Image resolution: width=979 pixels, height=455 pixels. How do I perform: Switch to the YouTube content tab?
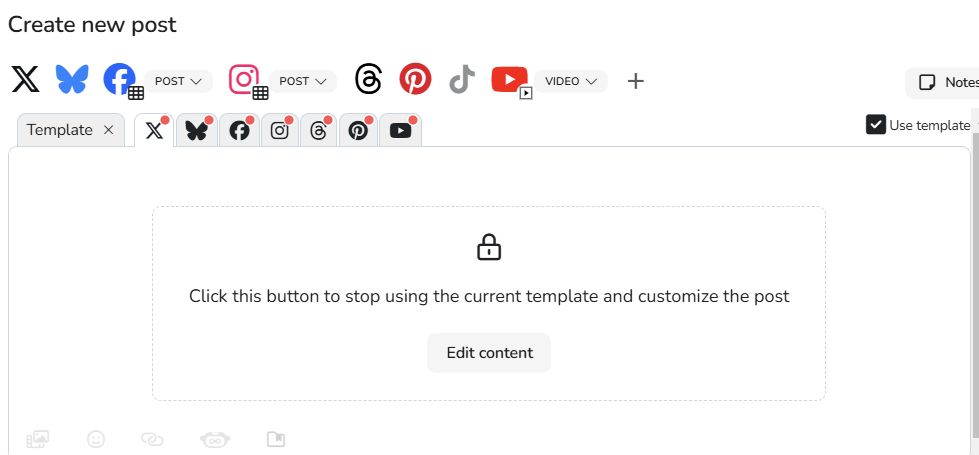tap(400, 130)
